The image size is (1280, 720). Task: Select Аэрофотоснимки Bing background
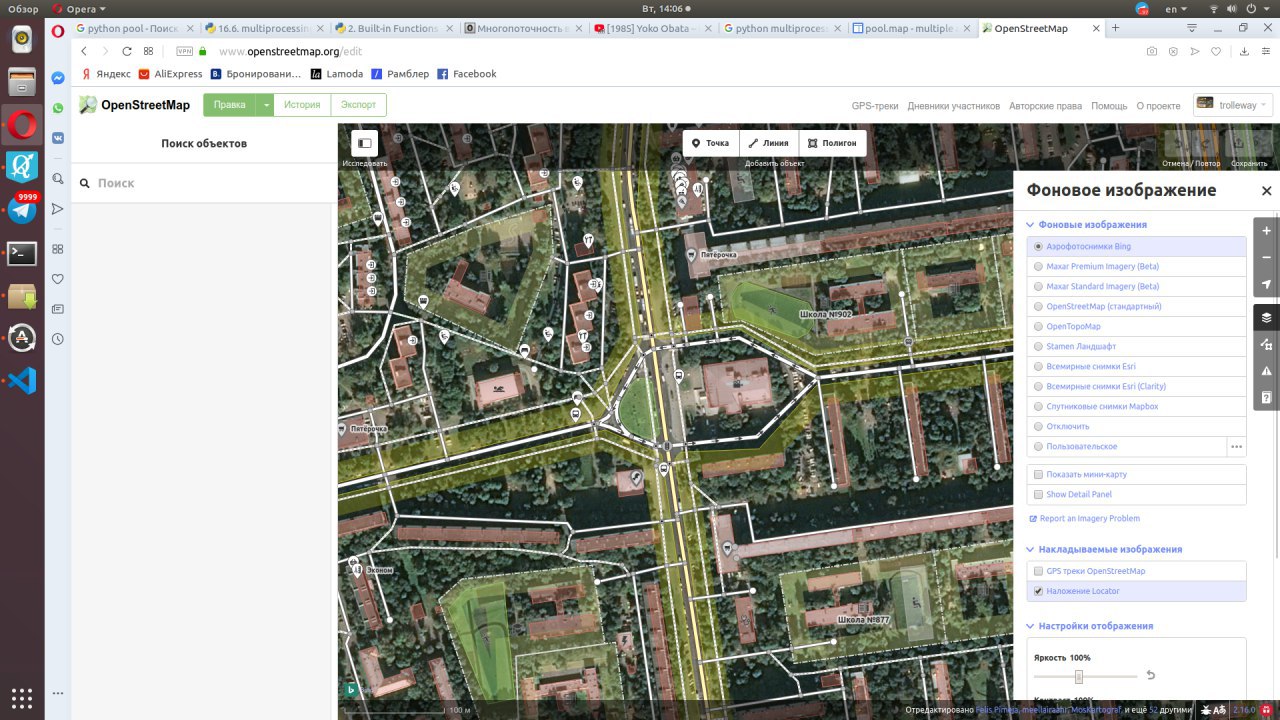pyautogui.click(x=1137, y=246)
